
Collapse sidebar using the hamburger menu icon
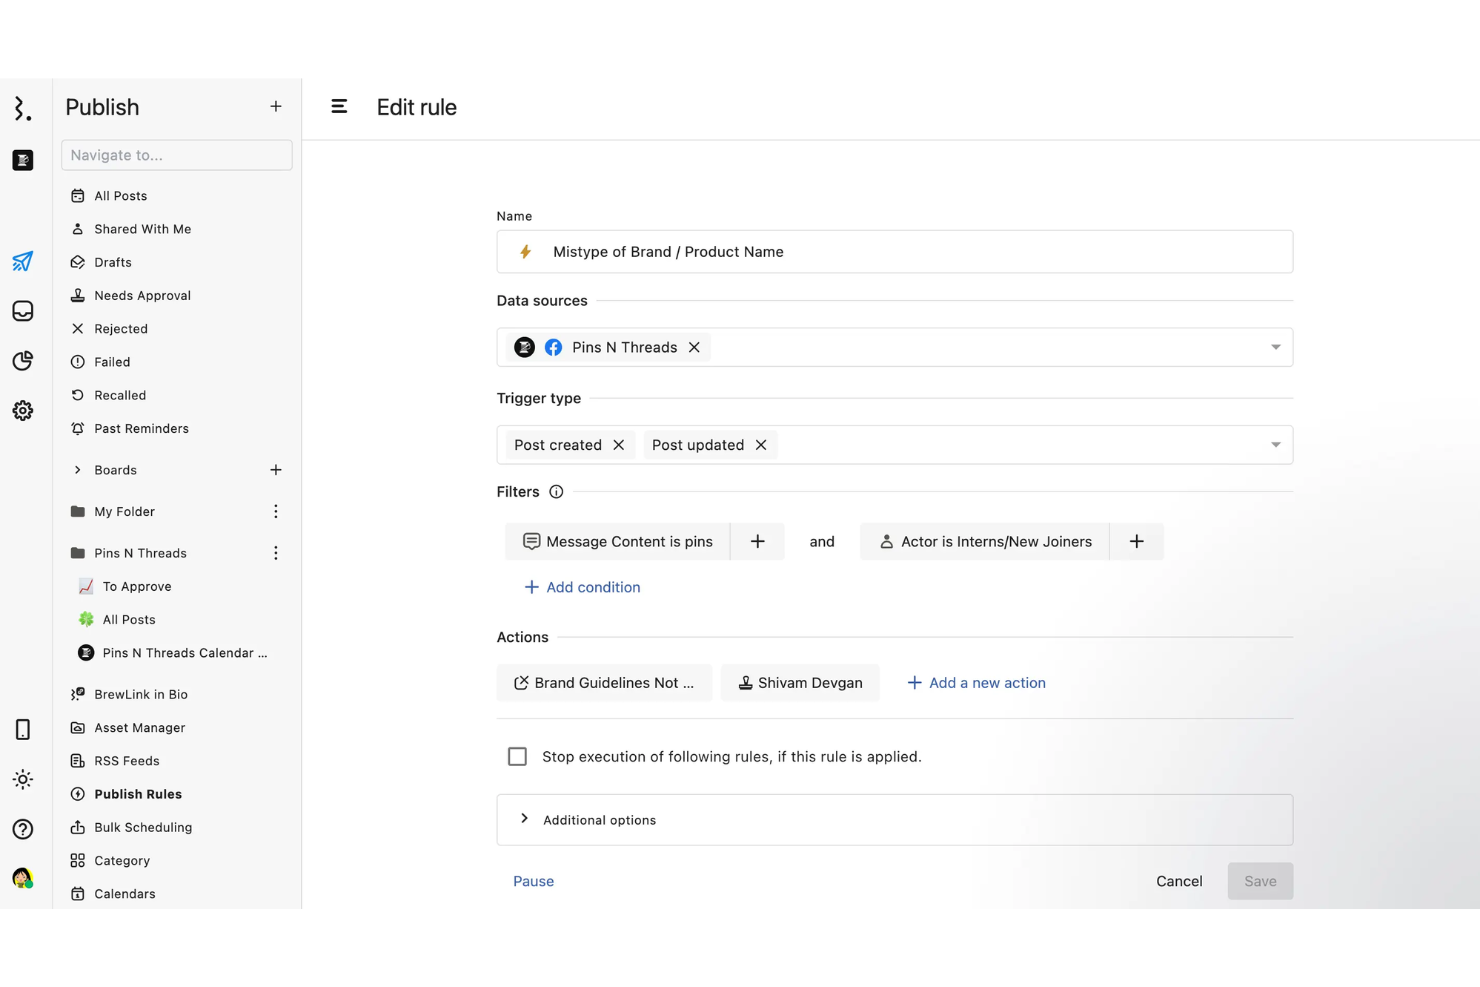(x=339, y=106)
